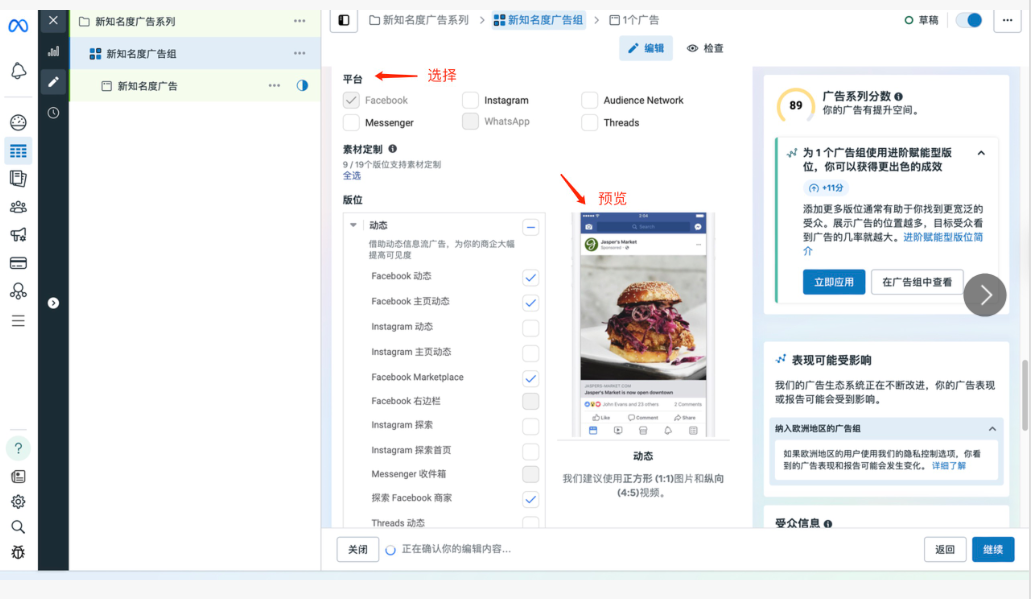Click the notifications bell icon

pos(18,71)
